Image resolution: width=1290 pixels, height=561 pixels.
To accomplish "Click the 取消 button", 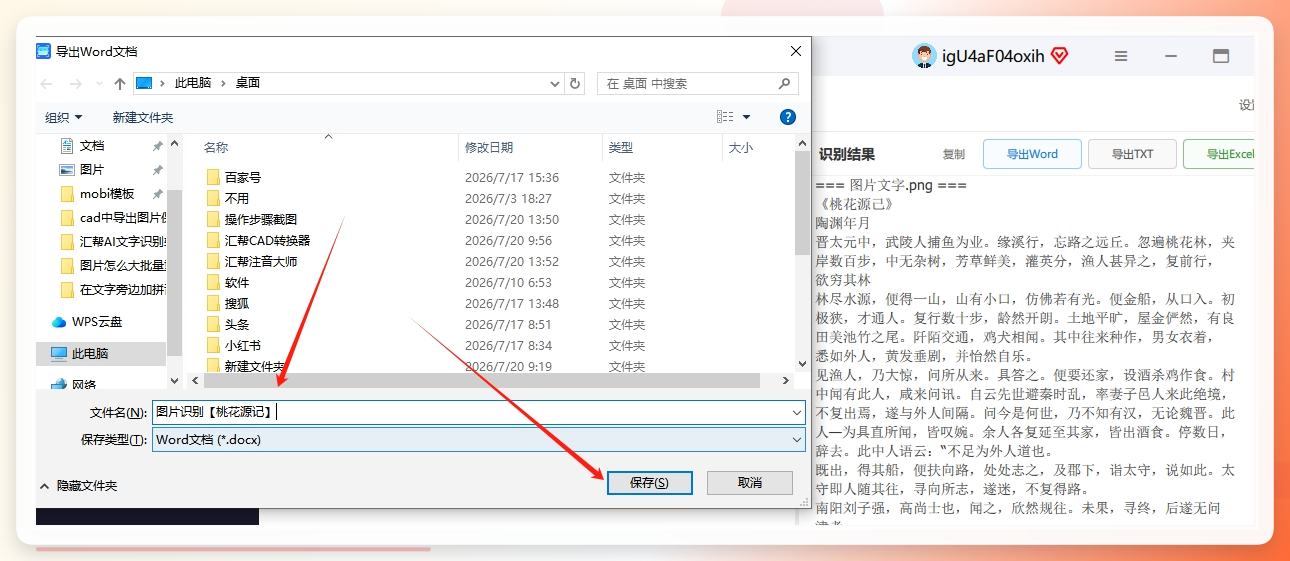I will [x=750, y=483].
